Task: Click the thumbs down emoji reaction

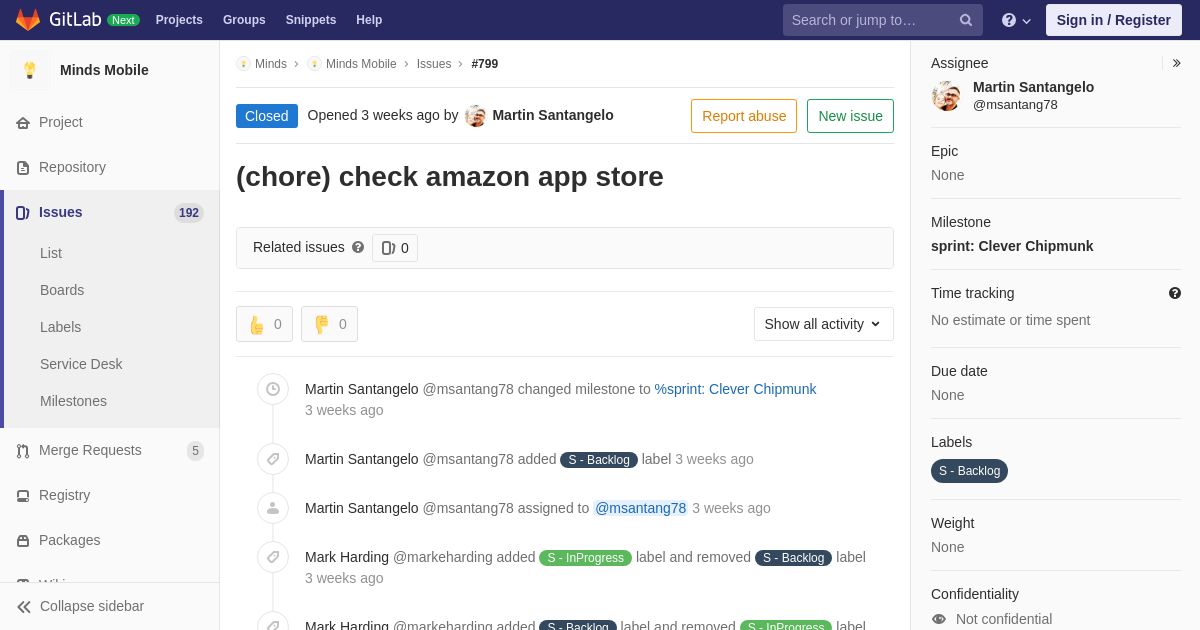Action: (x=329, y=324)
